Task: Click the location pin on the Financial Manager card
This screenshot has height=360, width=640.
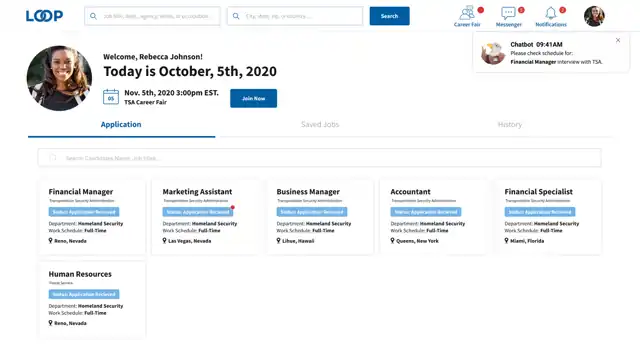Action: [51, 240]
